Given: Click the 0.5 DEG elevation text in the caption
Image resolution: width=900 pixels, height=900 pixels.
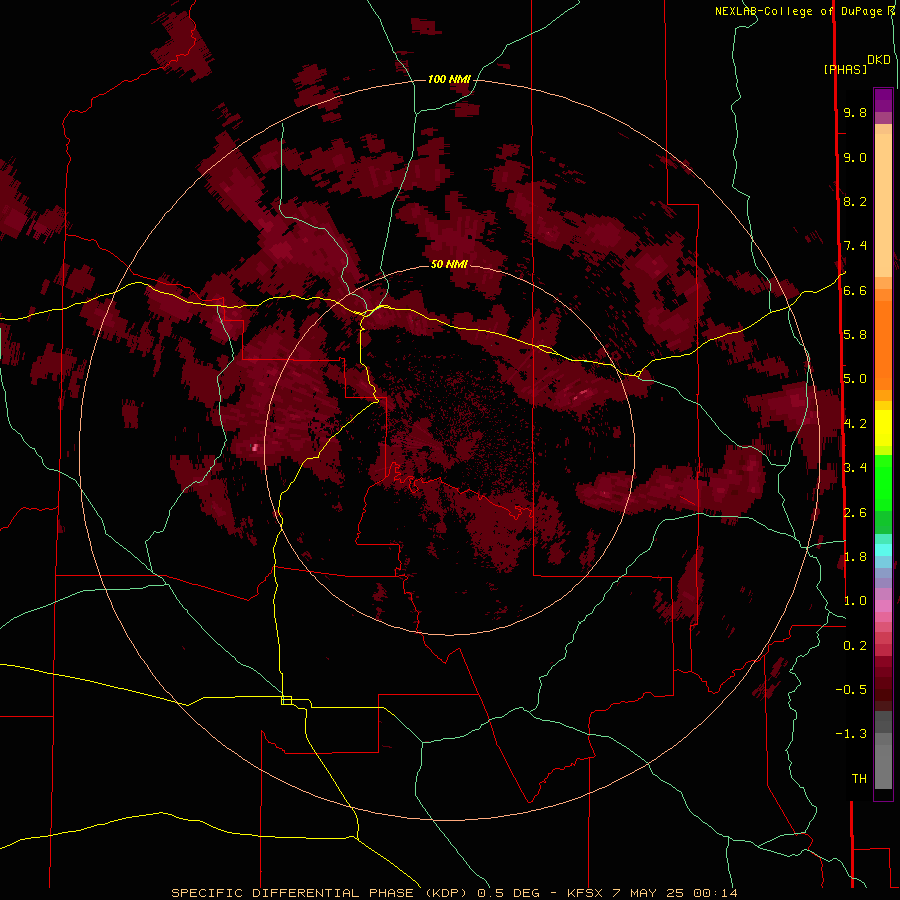Looking at the screenshot, I should point(507,893).
